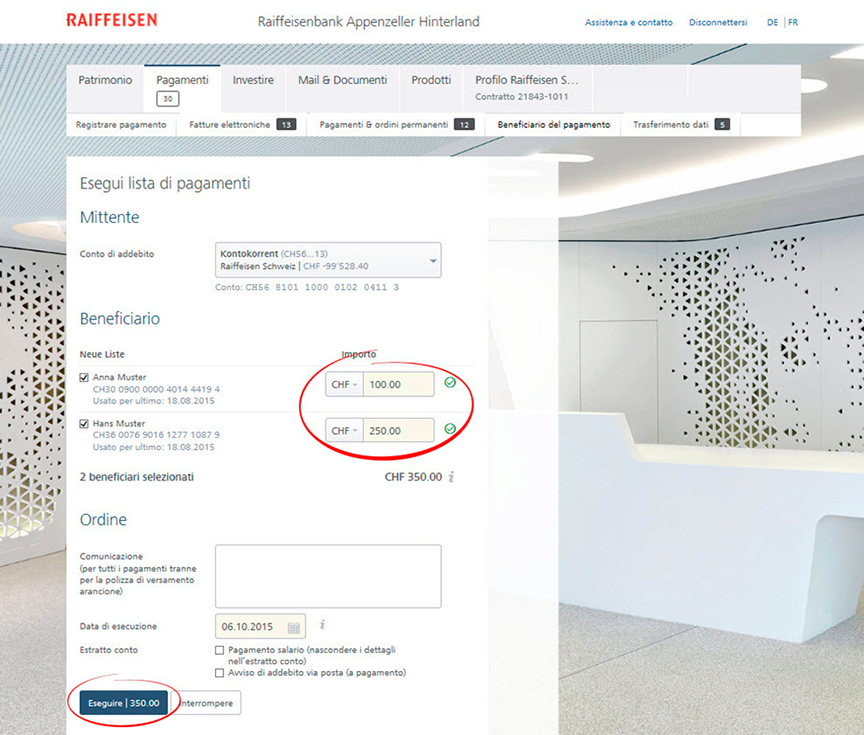The width and height of the screenshot is (864, 735).
Task: Click the info icon beside execution date
Action: 322,624
